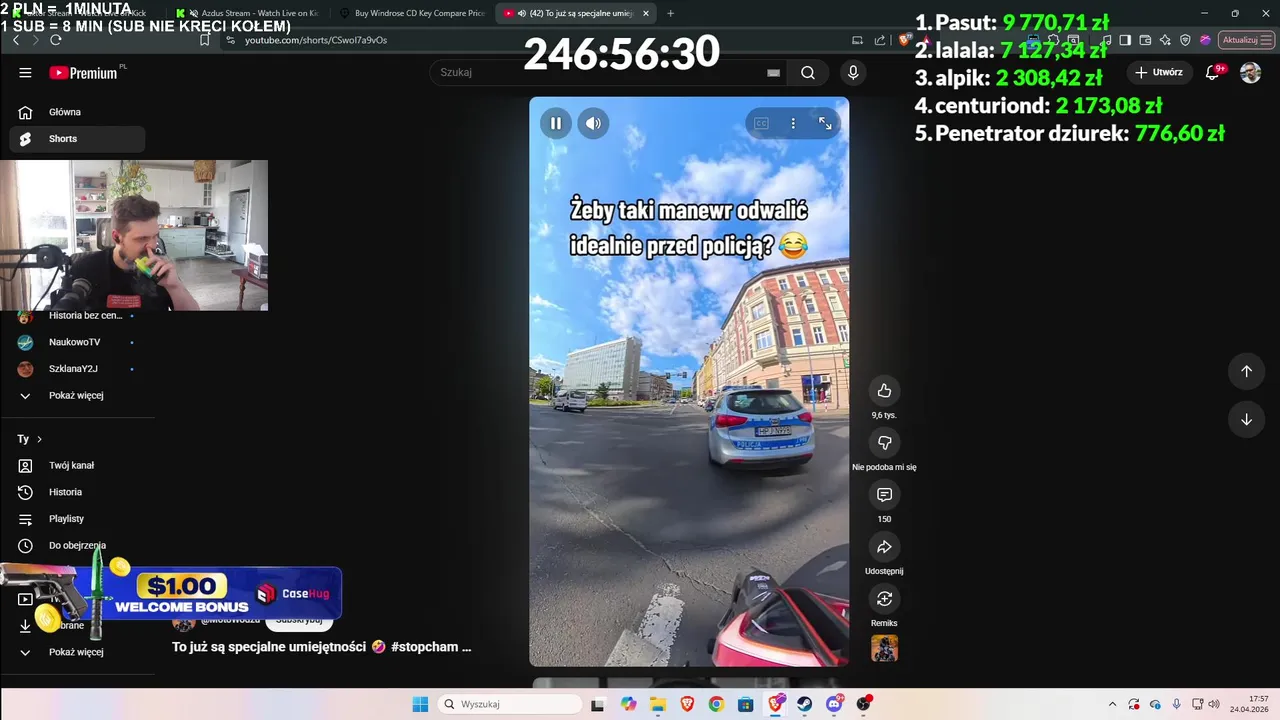The image size is (1280, 720).
Task: Mute the Shorts video volume
Action: (593, 123)
